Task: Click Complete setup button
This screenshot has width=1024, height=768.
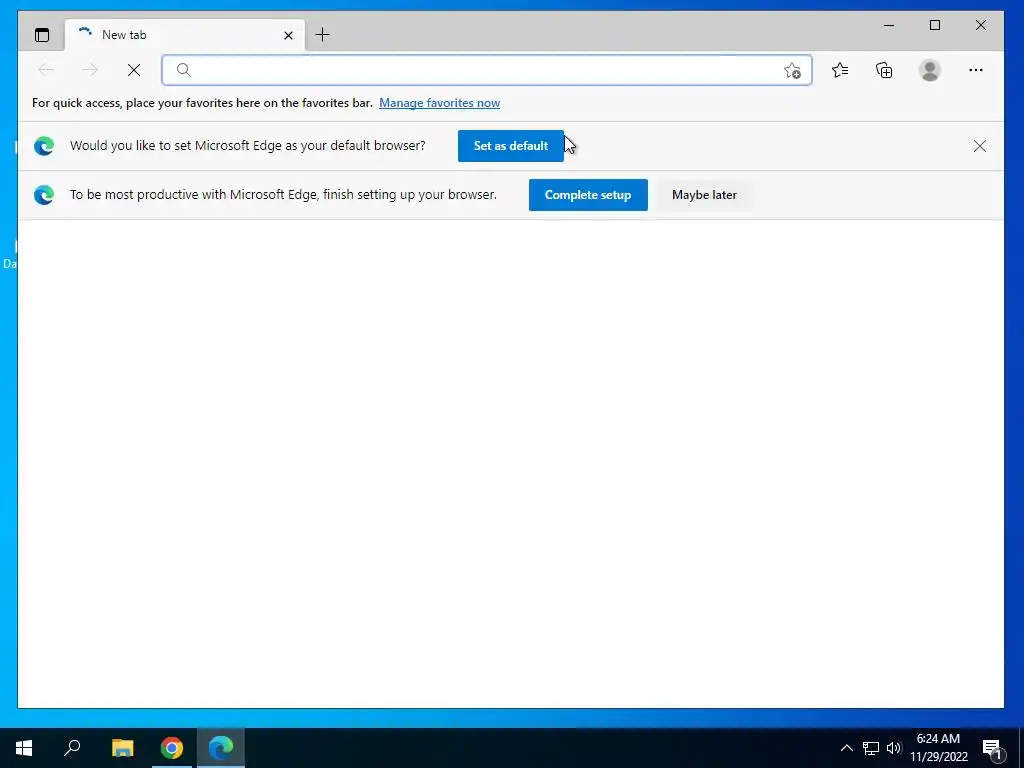Action: [x=588, y=195]
